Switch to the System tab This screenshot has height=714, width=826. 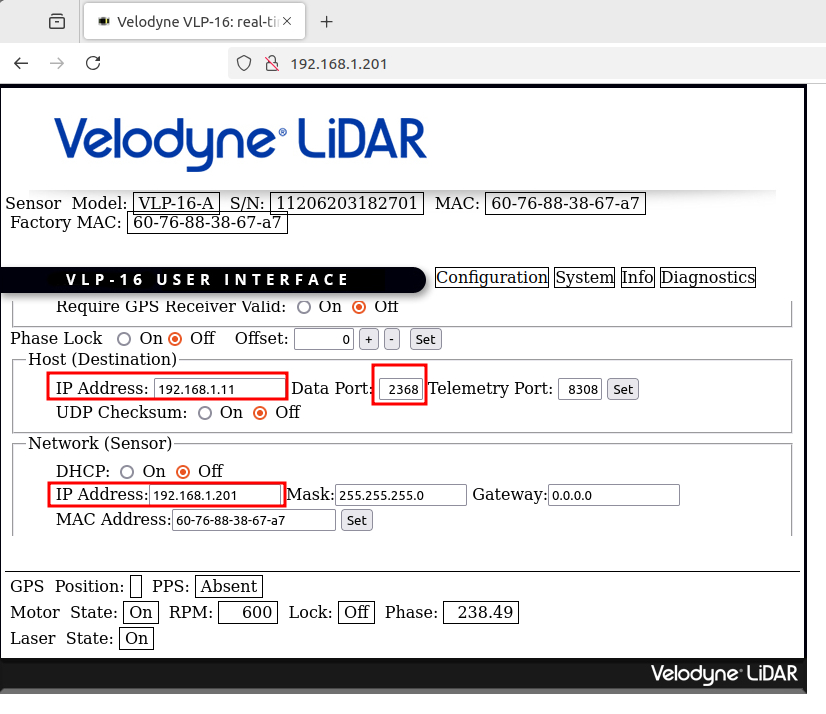584,278
